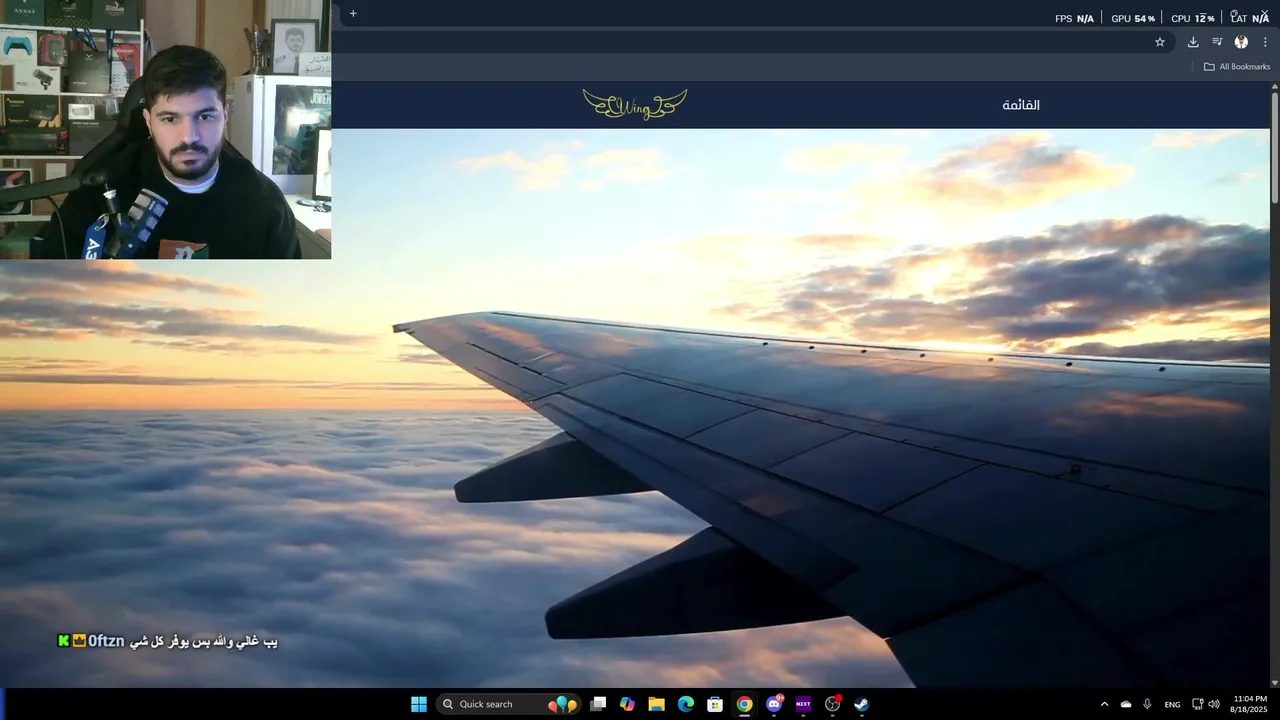Image resolution: width=1280 pixels, height=720 pixels.
Task: Open the volume speaker tray icon
Action: 1214,704
